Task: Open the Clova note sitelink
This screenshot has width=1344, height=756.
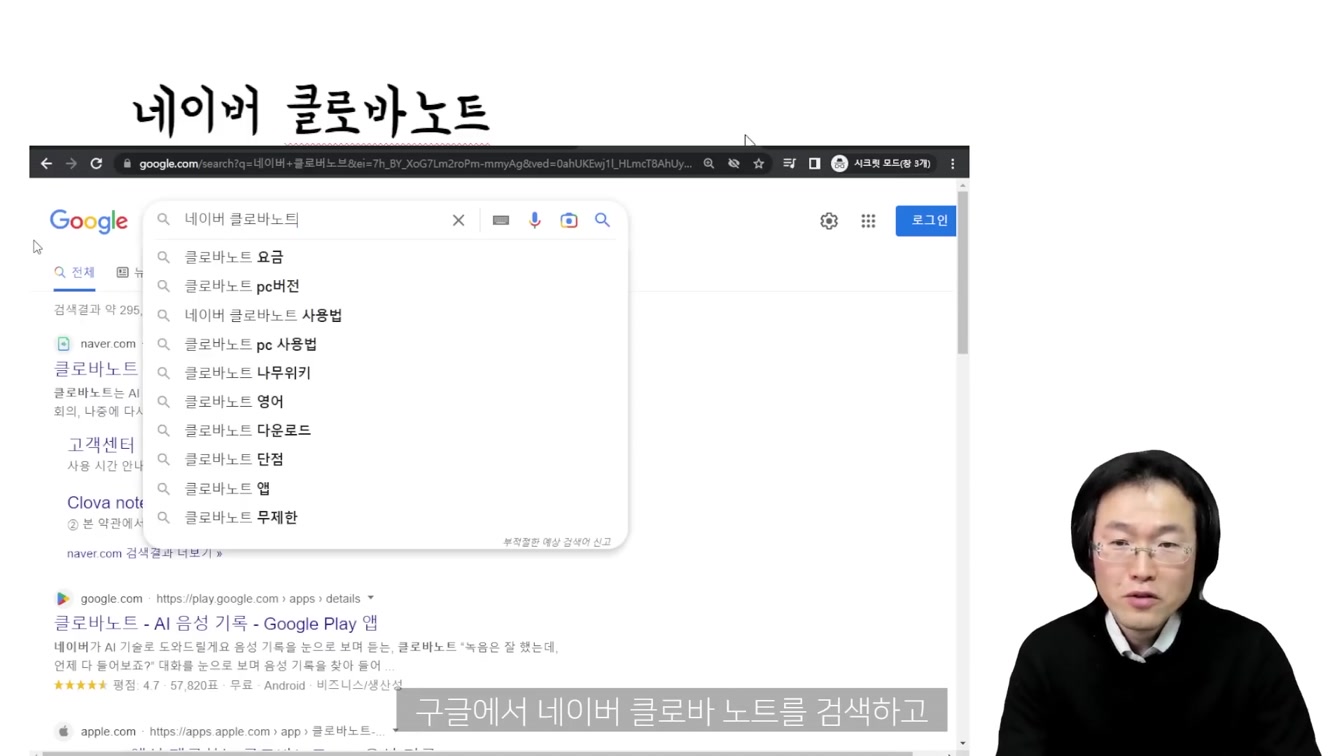Action: 105,502
